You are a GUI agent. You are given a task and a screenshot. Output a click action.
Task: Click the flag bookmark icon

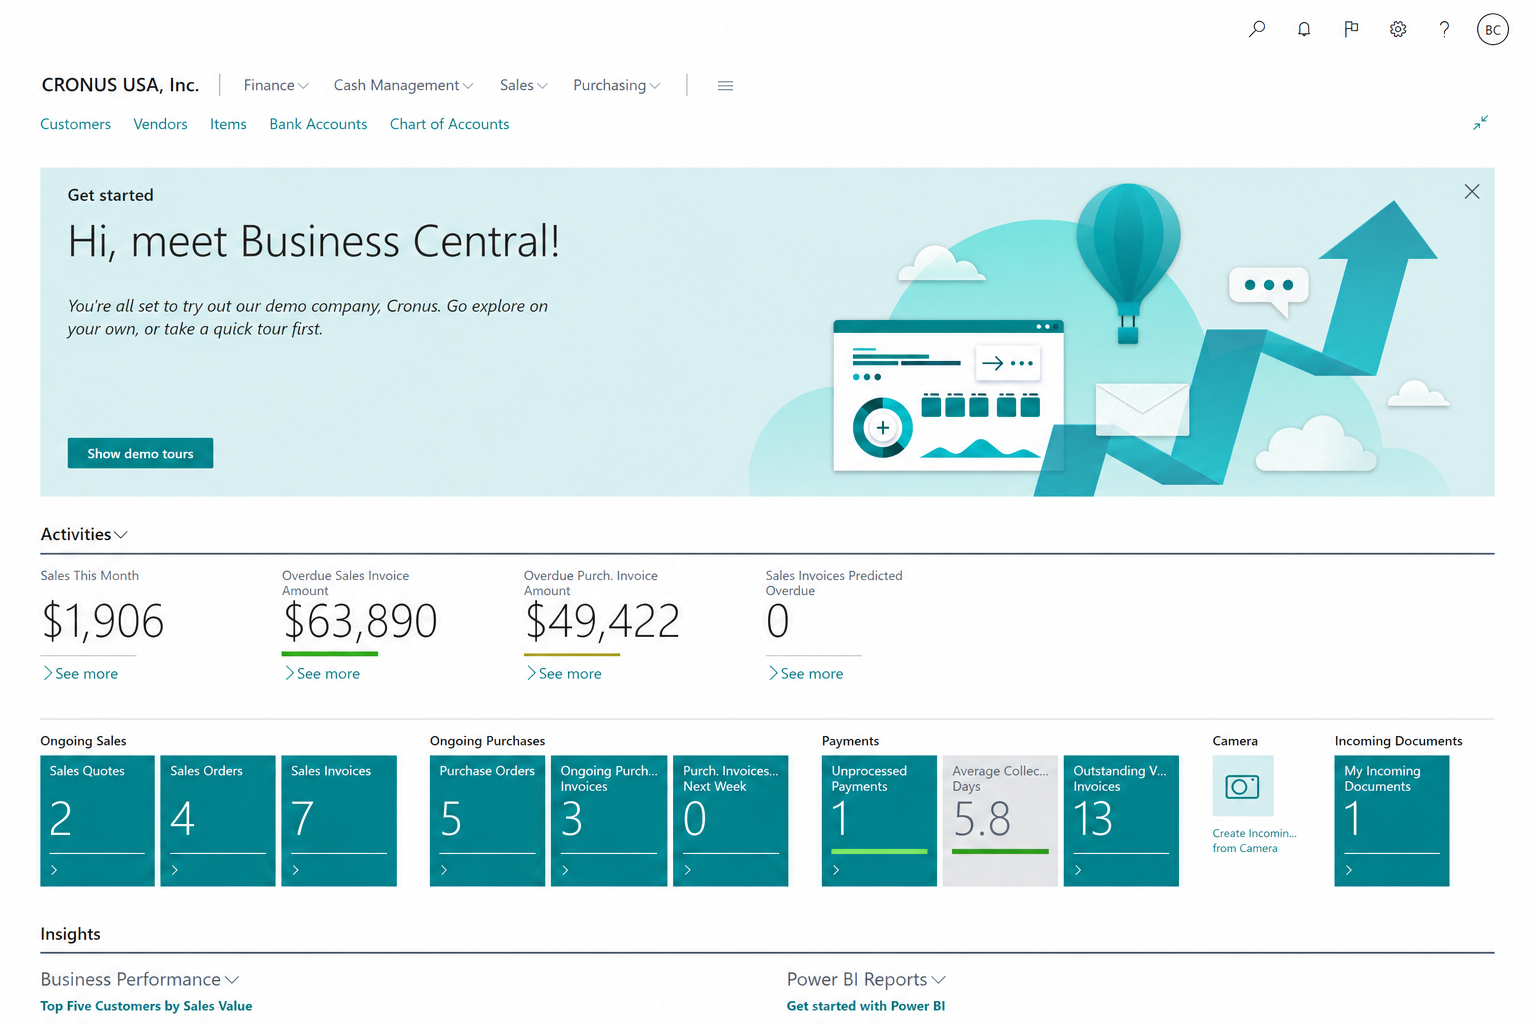[1351, 29]
